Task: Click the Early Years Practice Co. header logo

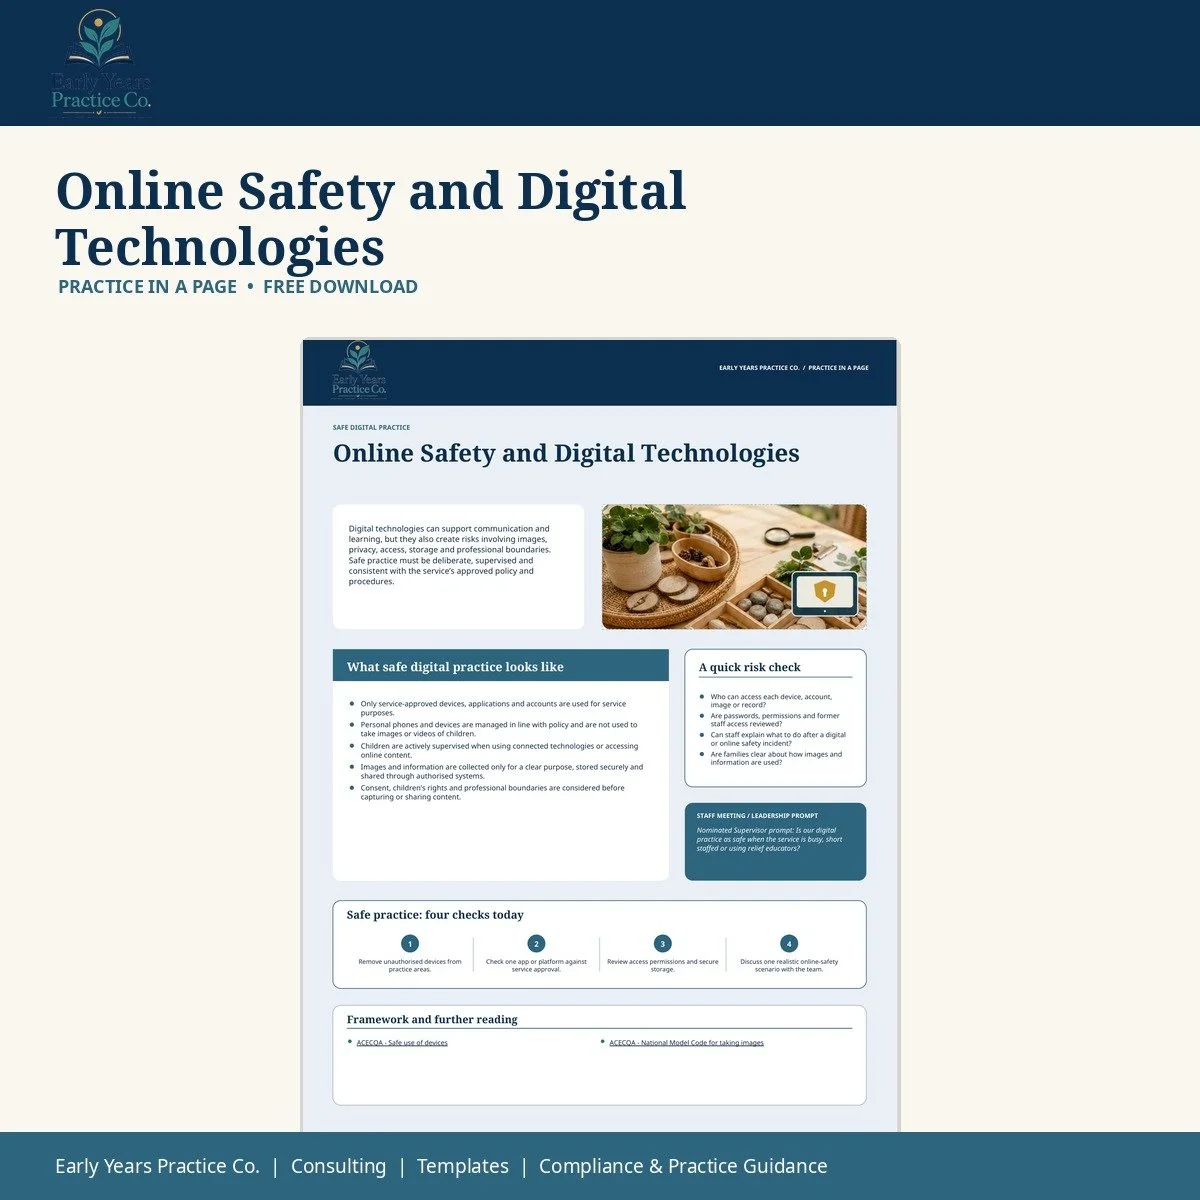Action: 101,63
